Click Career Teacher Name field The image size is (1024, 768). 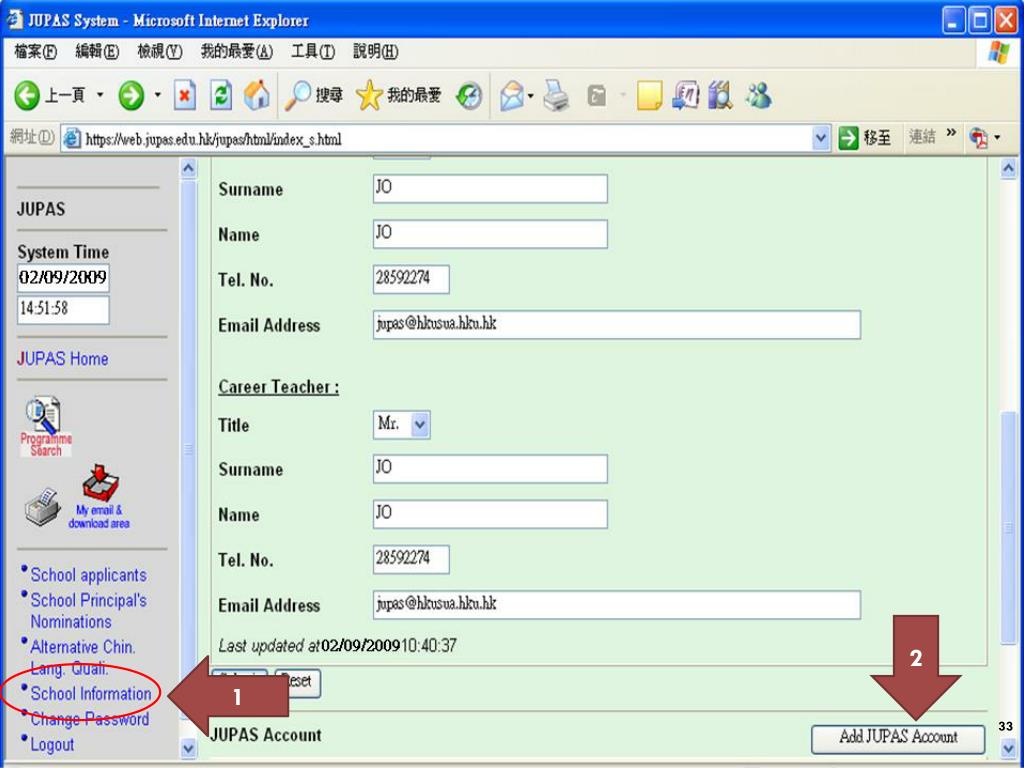click(x=490, y=514)
